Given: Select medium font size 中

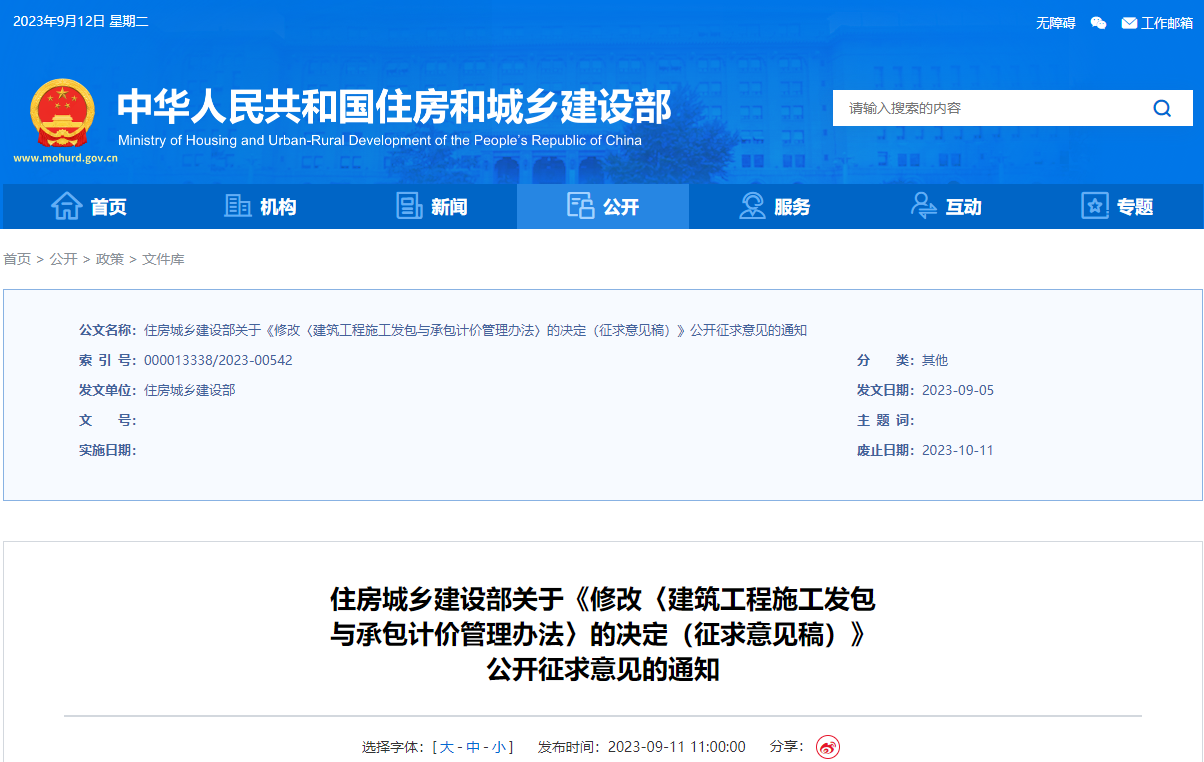Looking at the screenshot, I should coord(473,747).
